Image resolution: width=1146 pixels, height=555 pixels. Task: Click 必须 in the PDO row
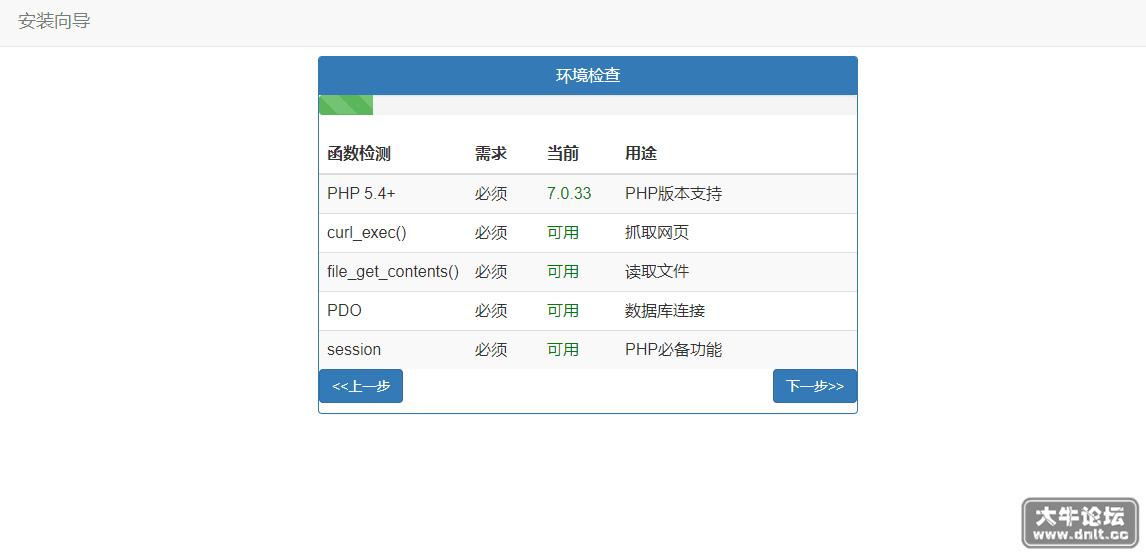click(x=491, y=311)
